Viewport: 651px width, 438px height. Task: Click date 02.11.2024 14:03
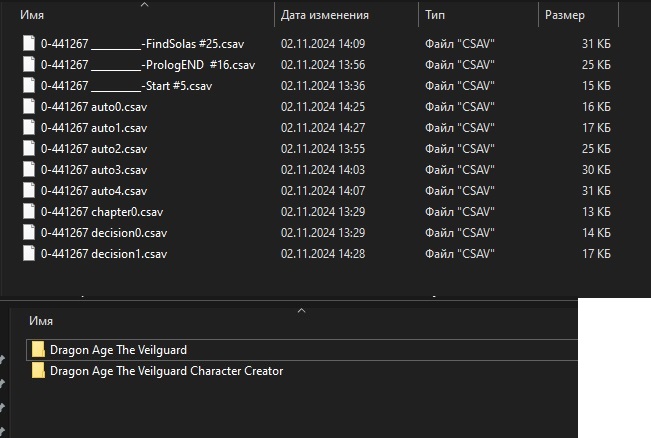coord(323,170)
